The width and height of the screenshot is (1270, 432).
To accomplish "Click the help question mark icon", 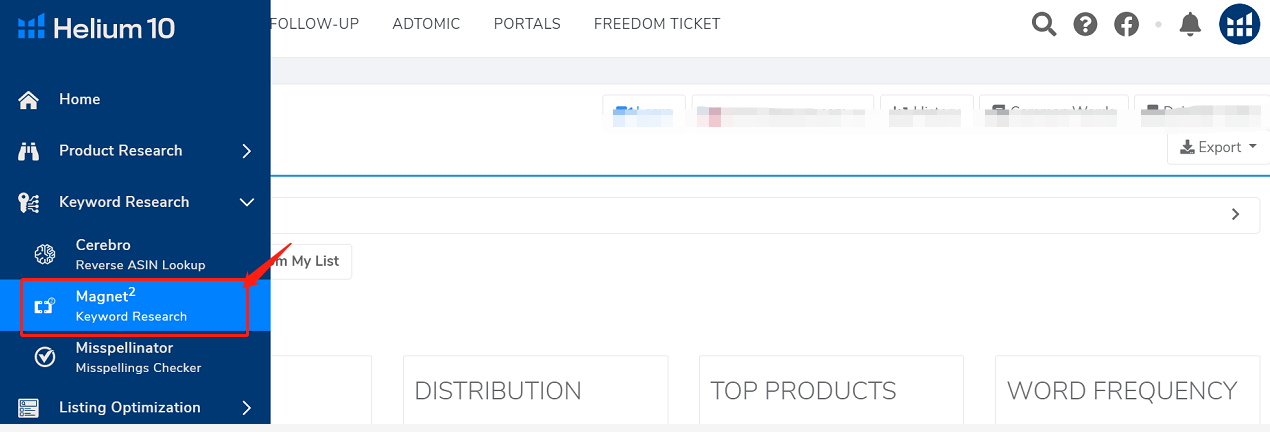I will click(x=1085, y=24).
